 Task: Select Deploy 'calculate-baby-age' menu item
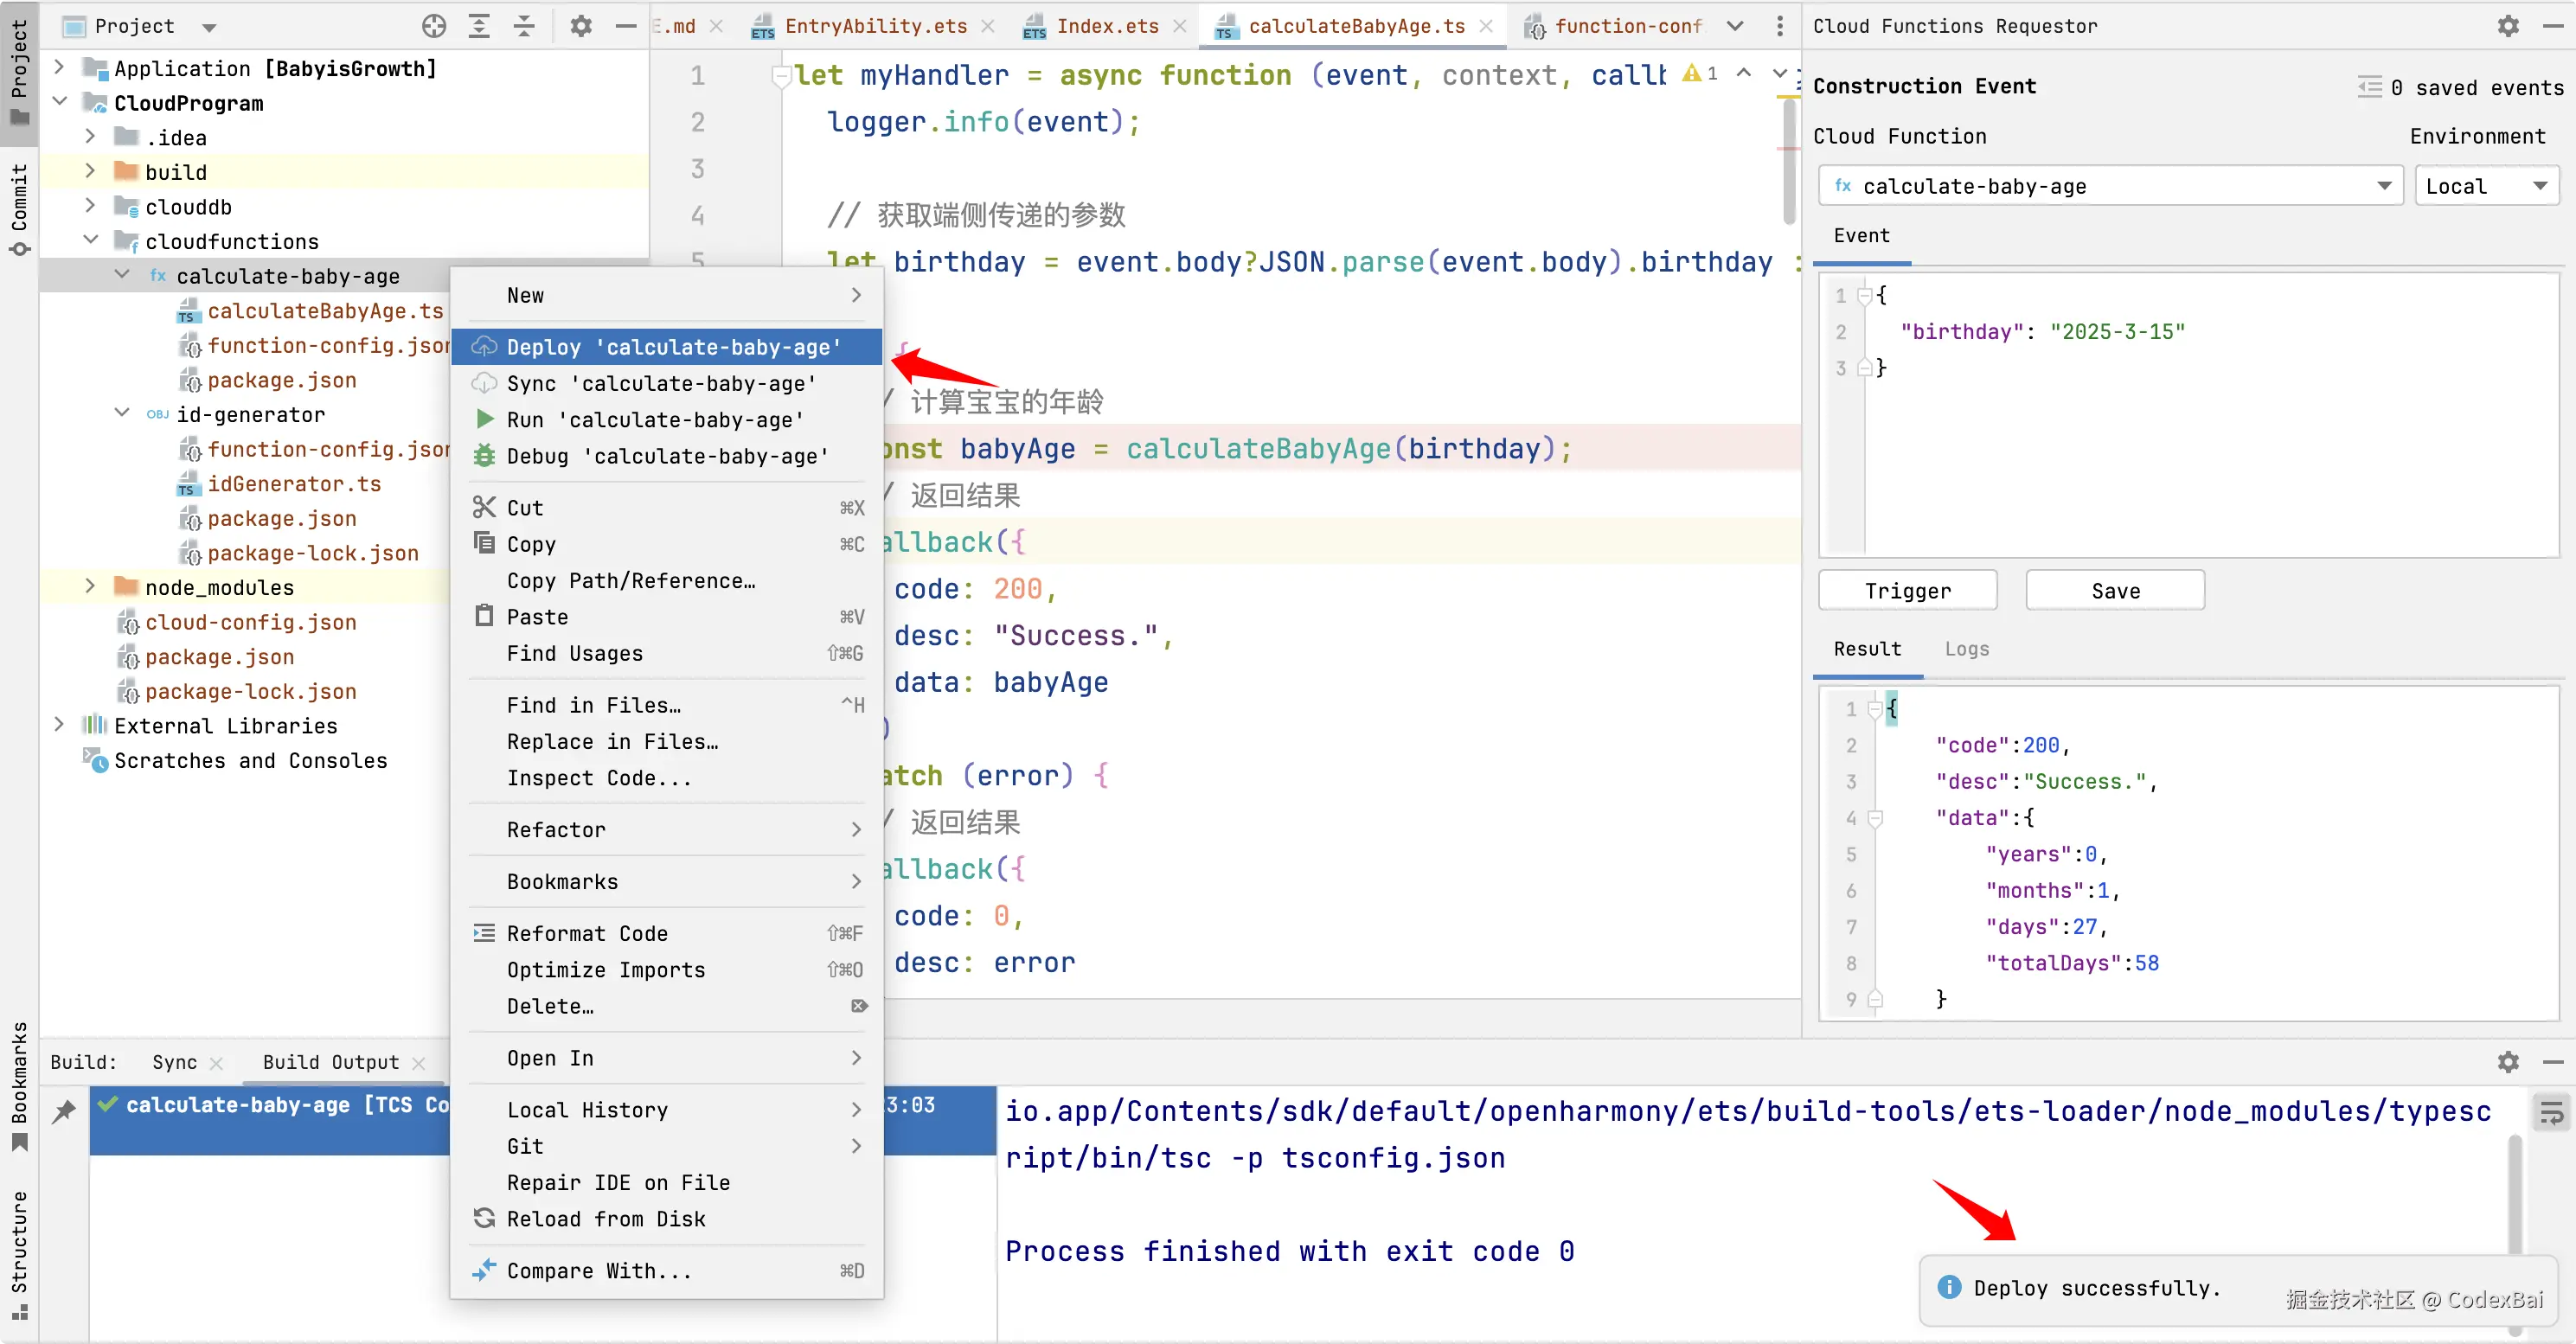point(673,347)
